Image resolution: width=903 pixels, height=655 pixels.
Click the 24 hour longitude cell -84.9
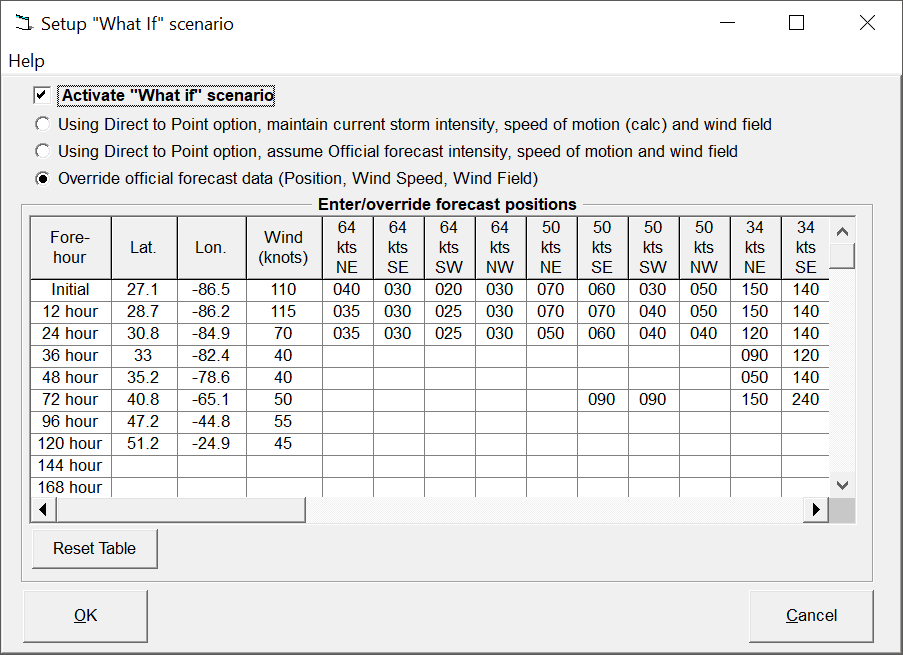point(211,333)
